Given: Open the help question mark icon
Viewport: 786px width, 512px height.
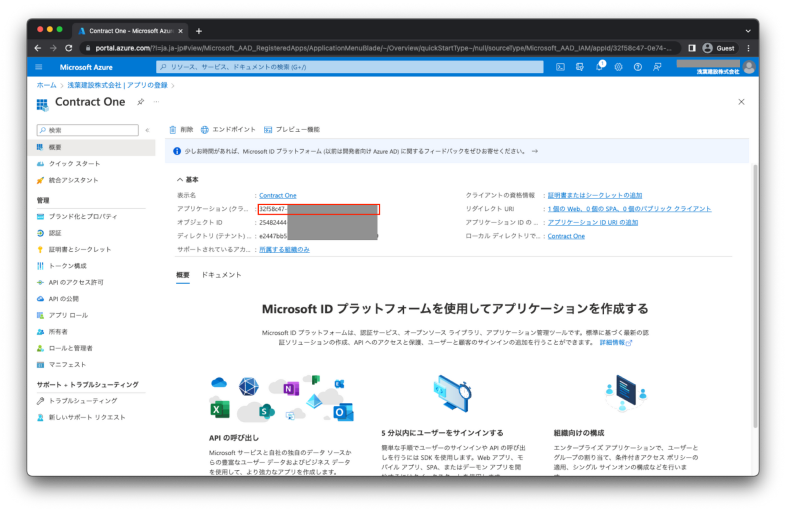Looking at the screenshot, I should pyautogui.click(x=638, y=67).
